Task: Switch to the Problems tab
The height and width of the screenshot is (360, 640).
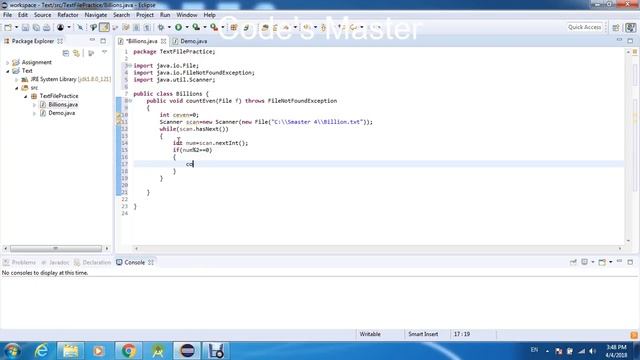Action: [20, 262]
